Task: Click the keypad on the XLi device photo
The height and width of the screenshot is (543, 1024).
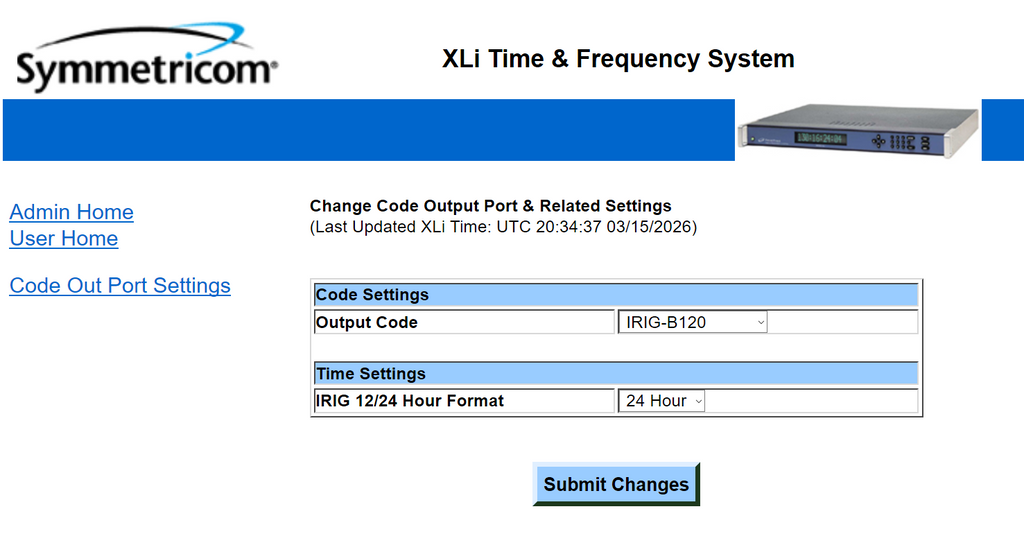Action: [902, 141]
